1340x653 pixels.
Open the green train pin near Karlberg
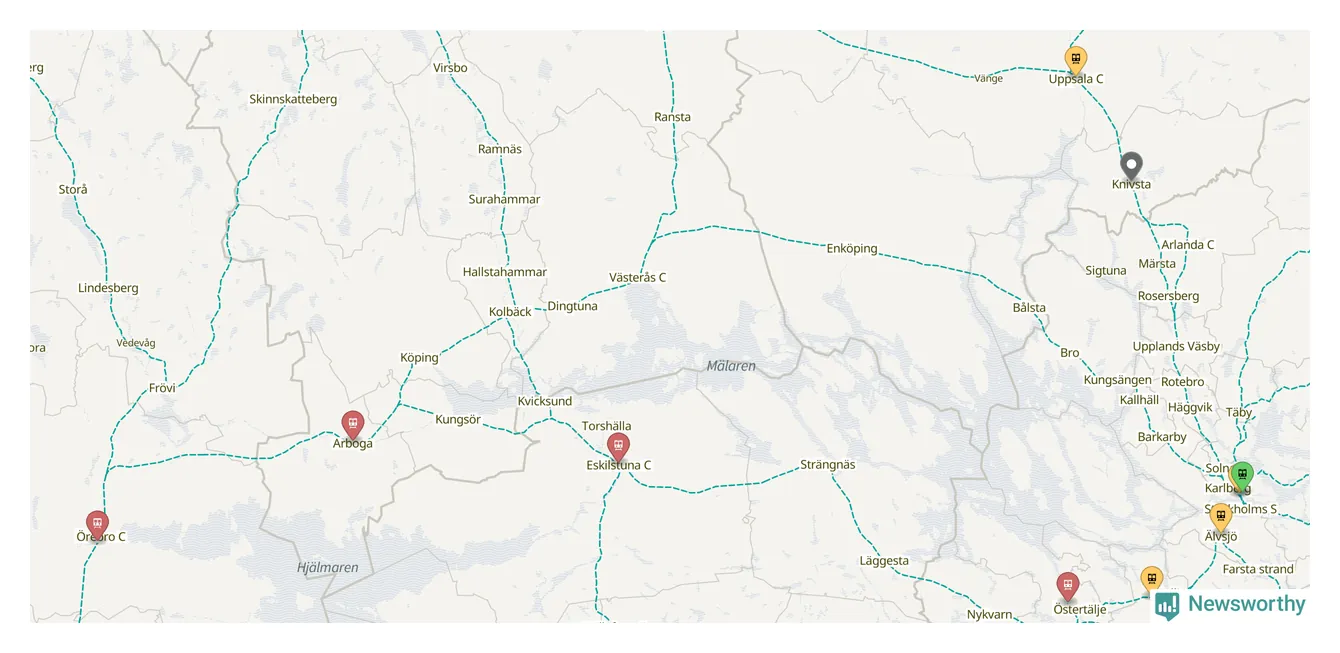pyautogui.click(x=1241, y=477)
